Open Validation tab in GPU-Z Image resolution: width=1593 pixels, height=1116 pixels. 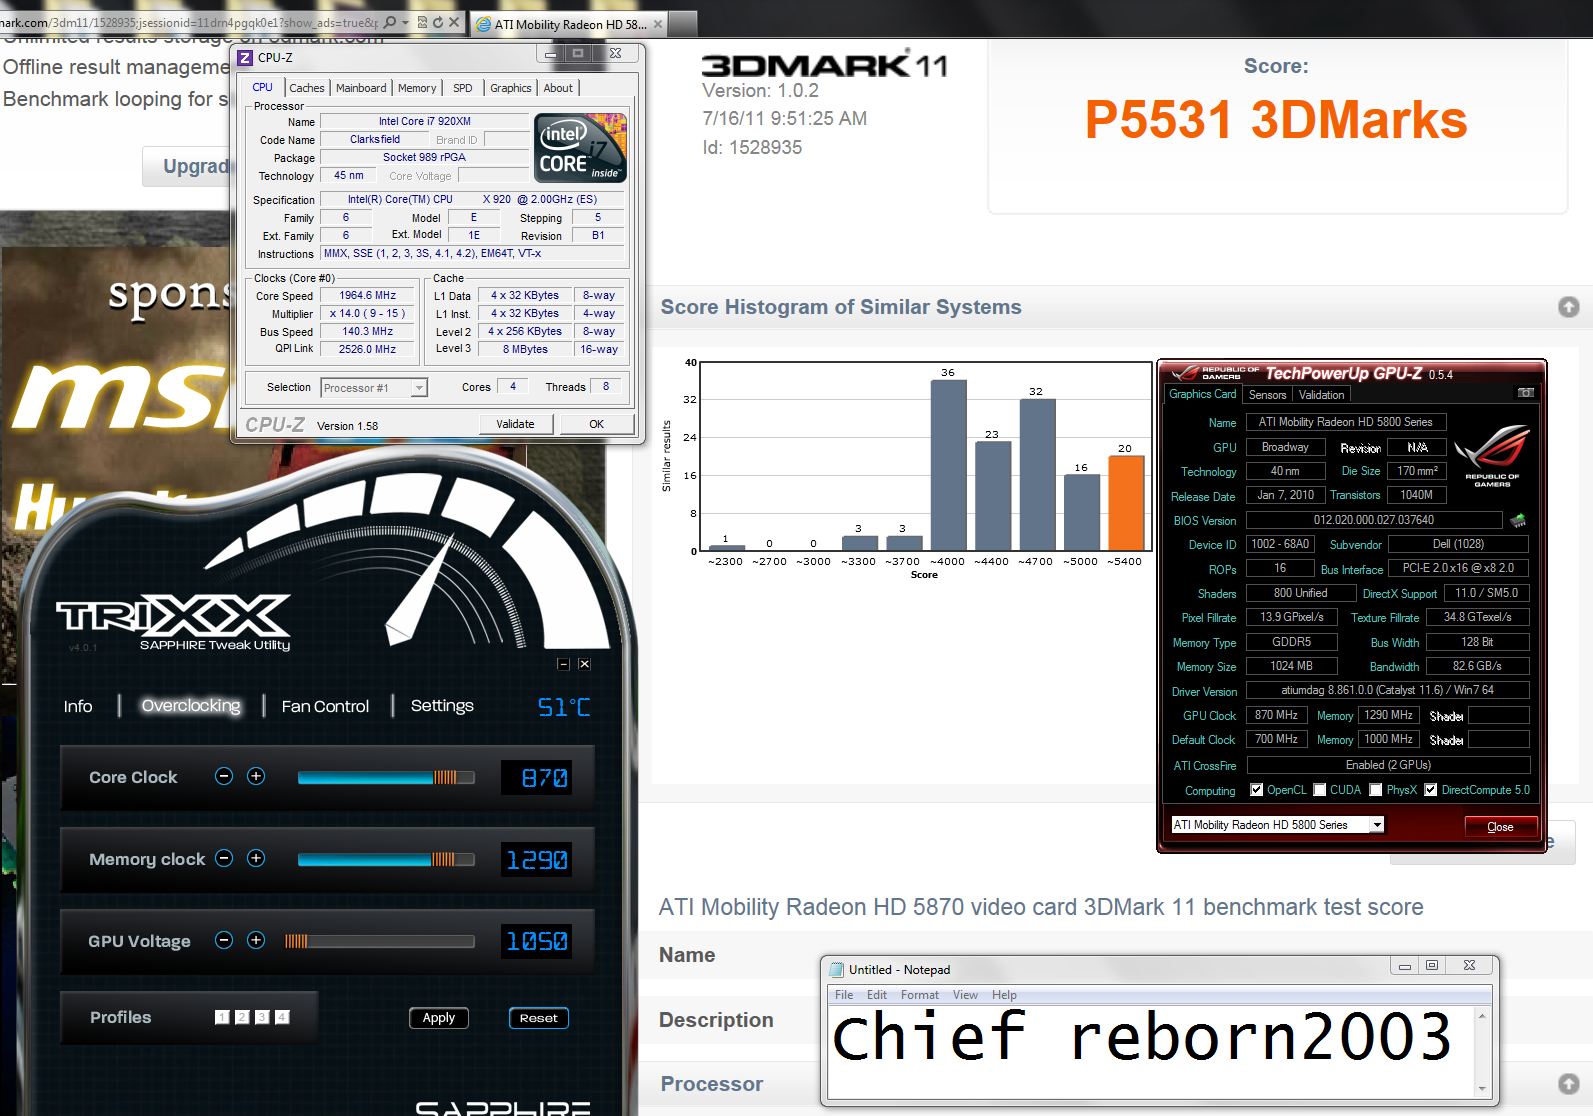[x=1321, y=395]
